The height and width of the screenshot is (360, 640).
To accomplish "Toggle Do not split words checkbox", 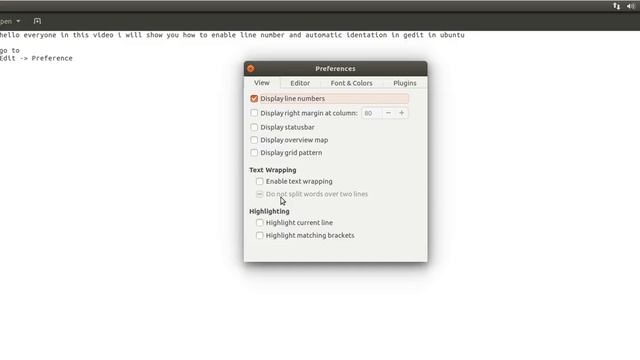I will pos(260,194).
